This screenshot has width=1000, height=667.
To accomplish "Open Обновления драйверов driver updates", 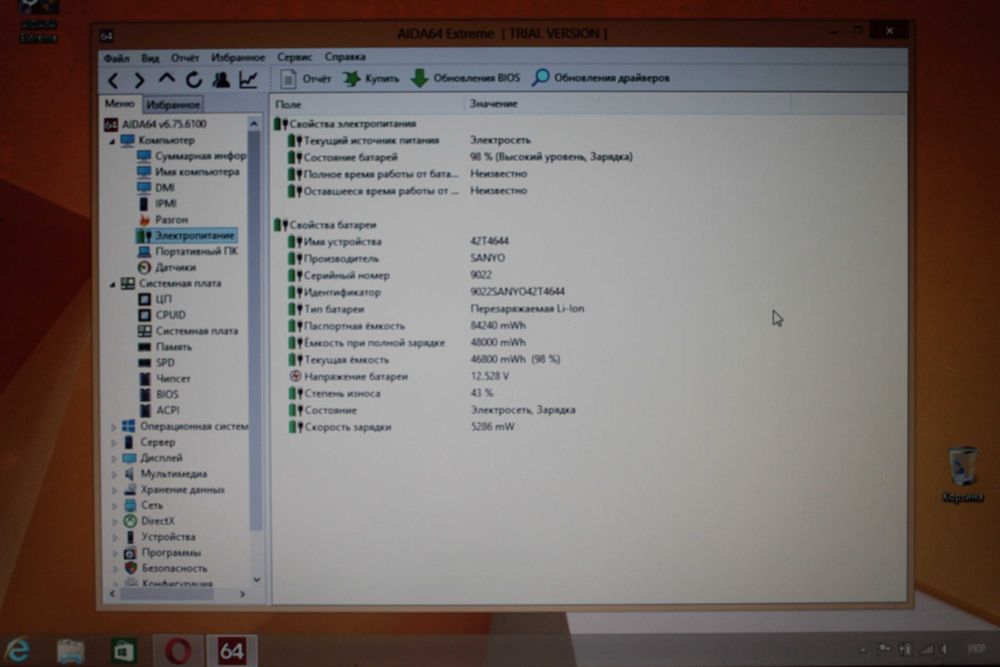I will tap(601, 78).
